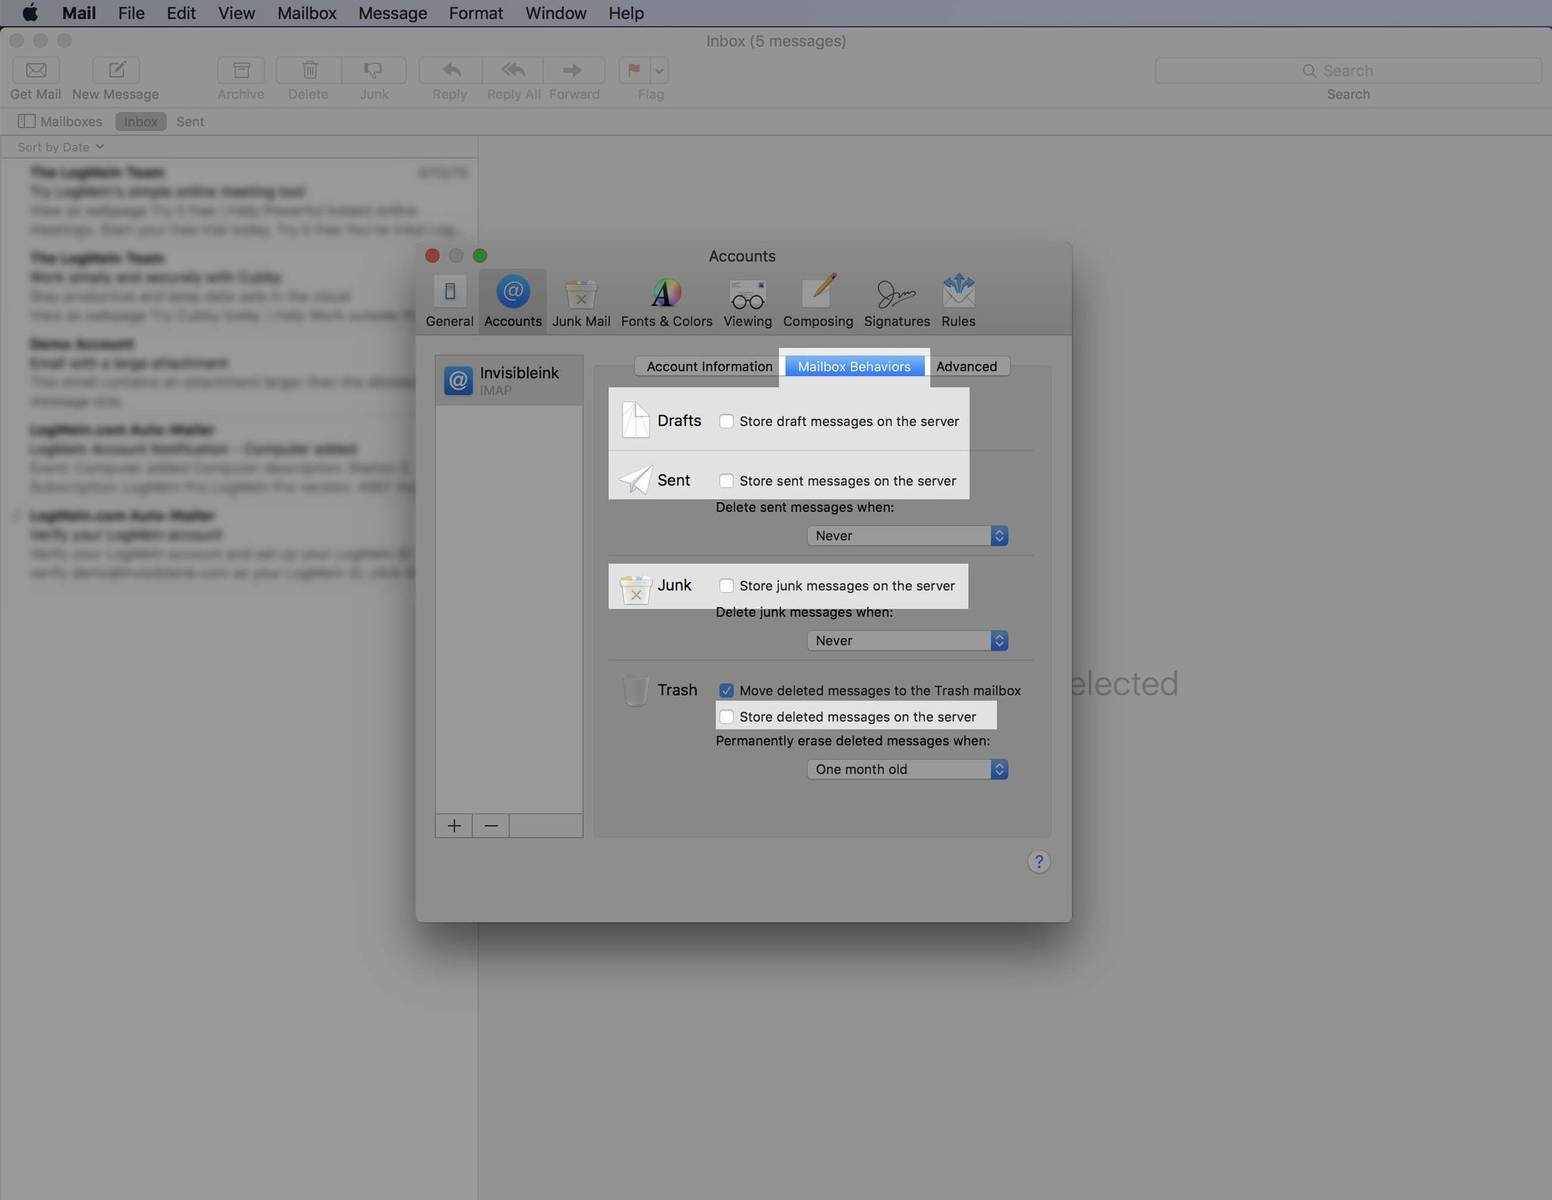This screenshot has width=1552, height=1200.
Task: Enable Store draft messages on the server
Action: (727, 422)
